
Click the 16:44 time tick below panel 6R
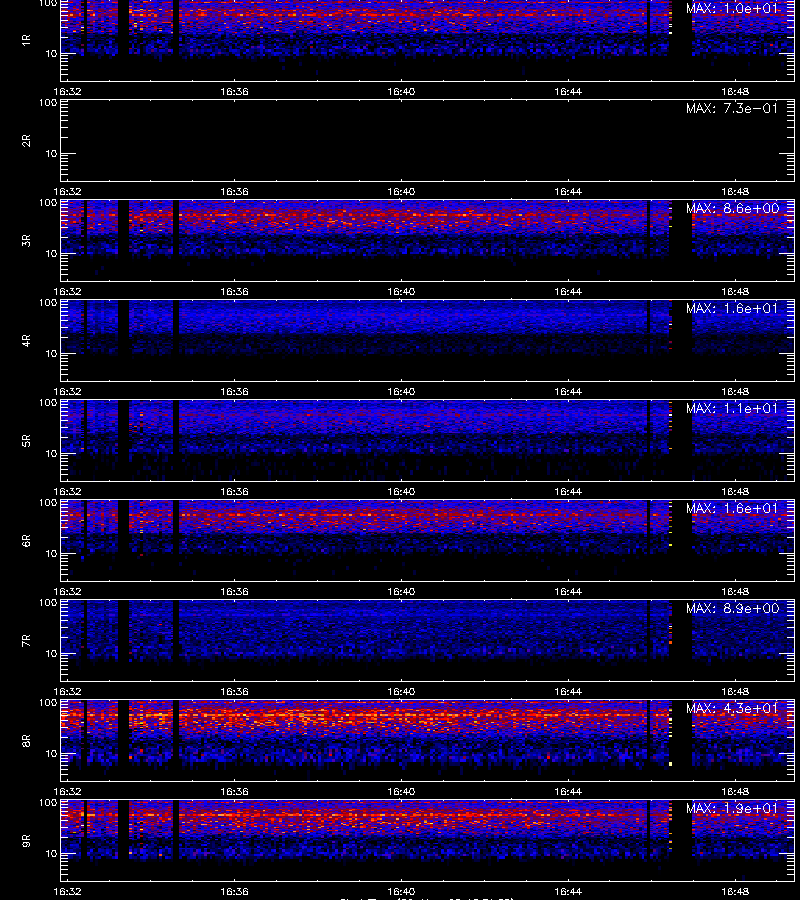coord(568,591)
